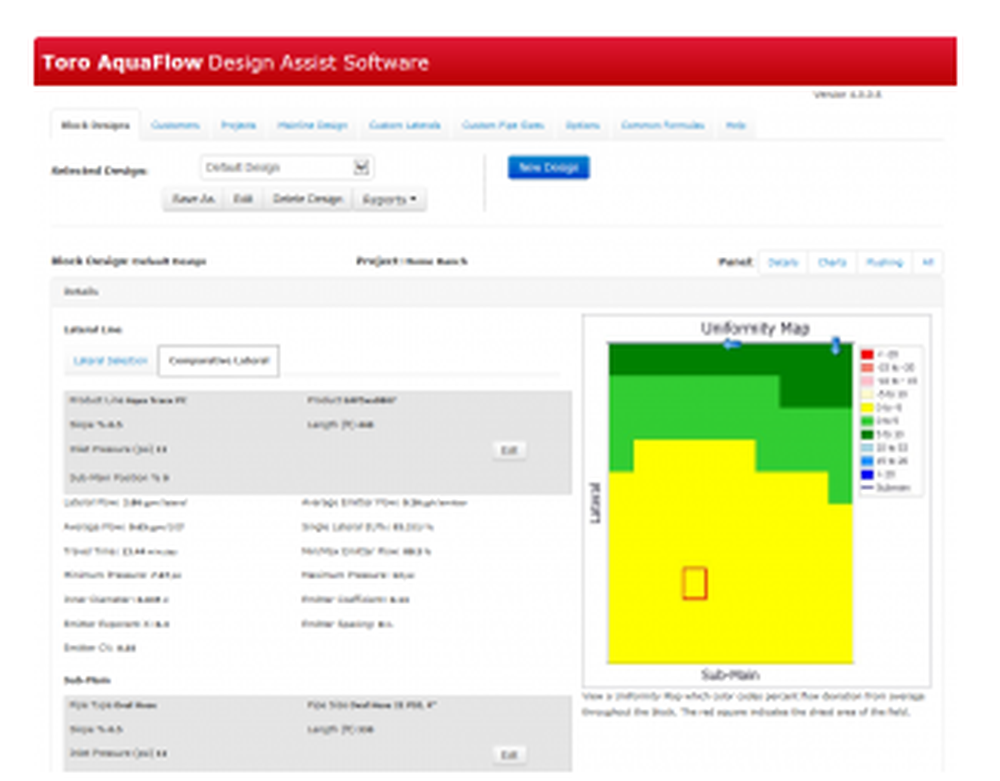Click the red rectangle marker on the map
Viewport: 1000px width, 781px height.
click(x=695, y=583)
